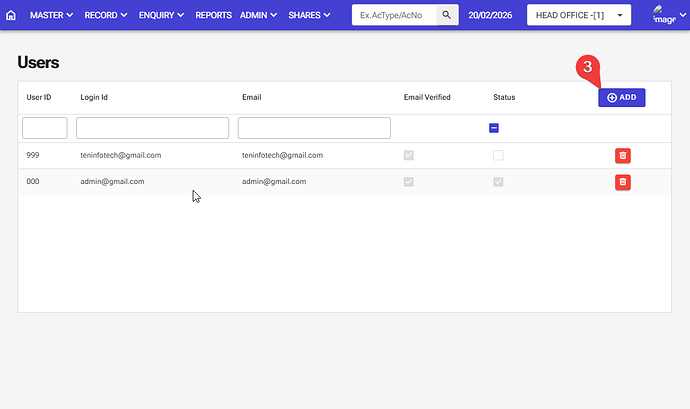Delete user 999 with trash icon

[622, 155]
